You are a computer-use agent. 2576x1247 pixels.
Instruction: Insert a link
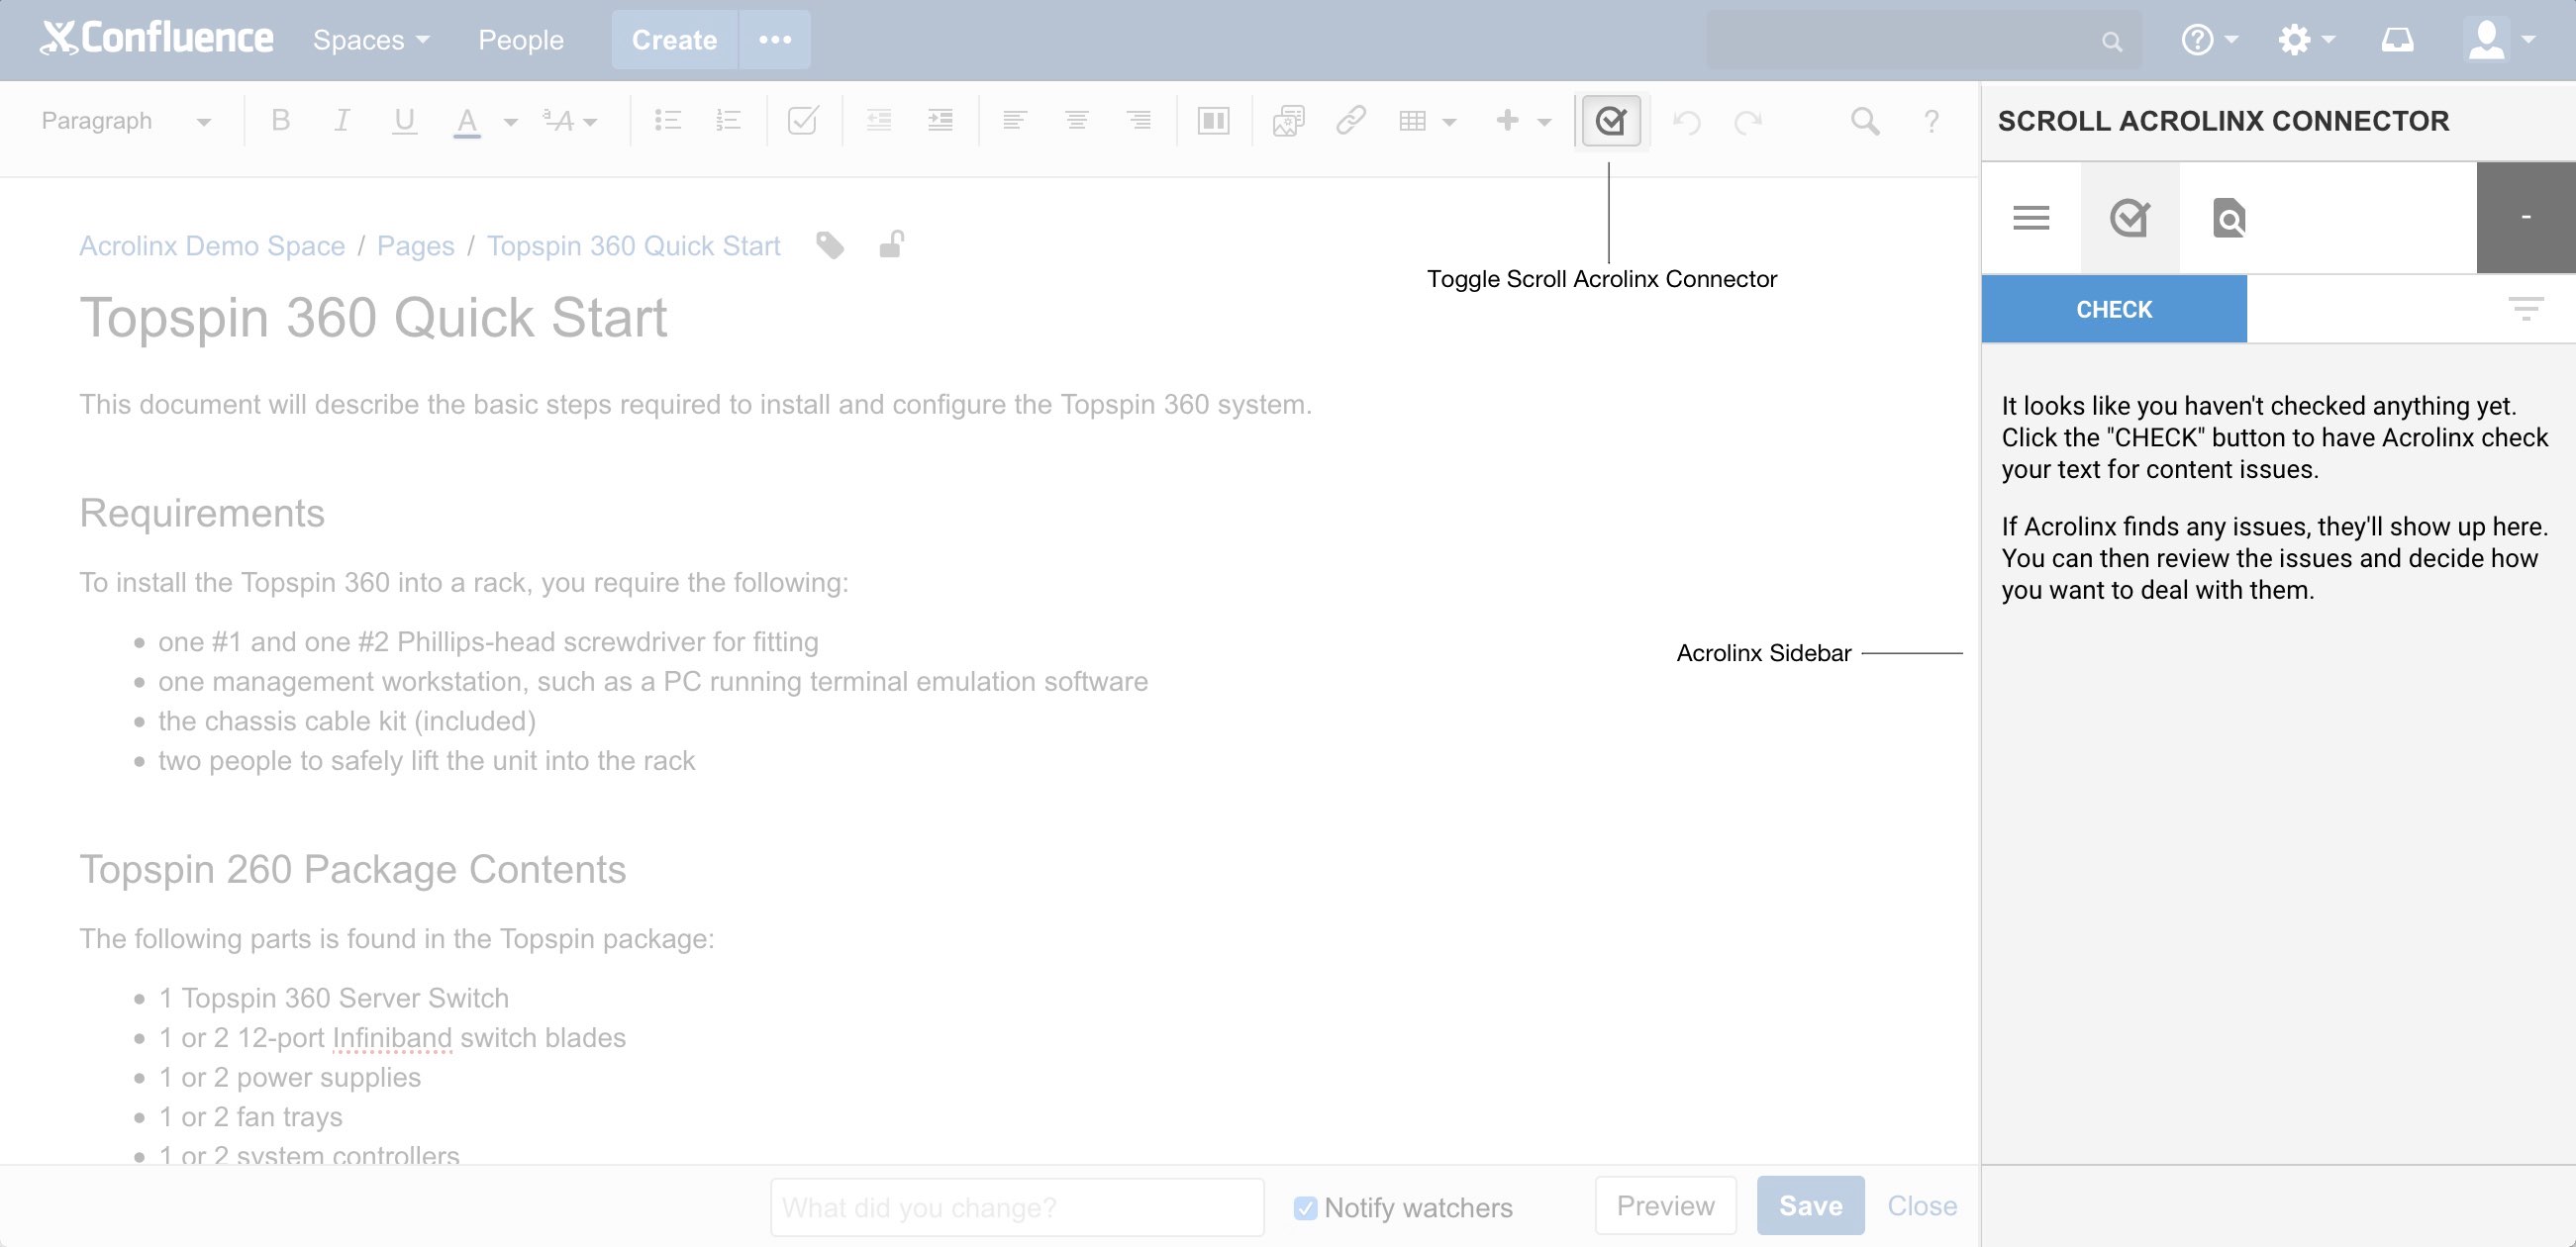point(1350,121)
